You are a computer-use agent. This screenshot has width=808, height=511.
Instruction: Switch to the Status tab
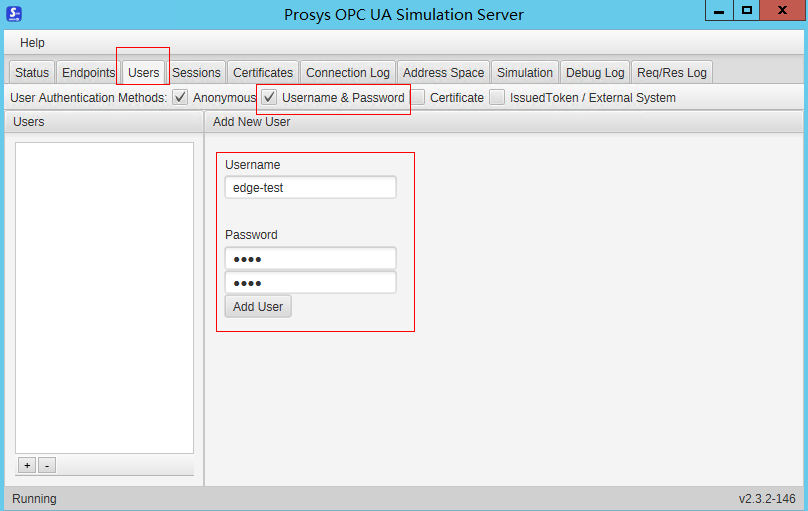32,73
